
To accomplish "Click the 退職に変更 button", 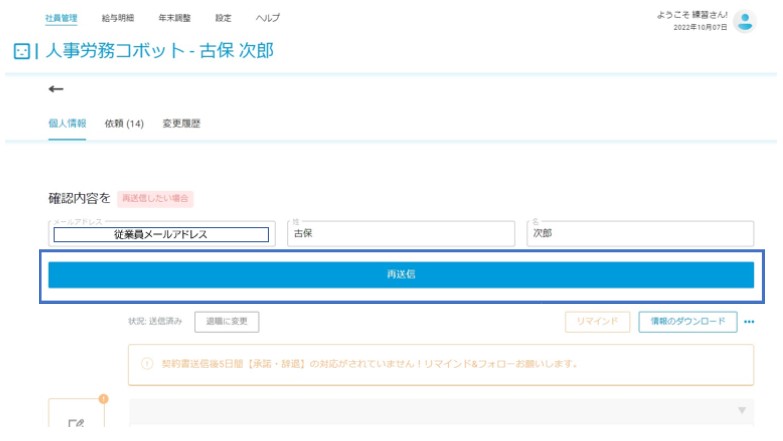I will point(227,322).
